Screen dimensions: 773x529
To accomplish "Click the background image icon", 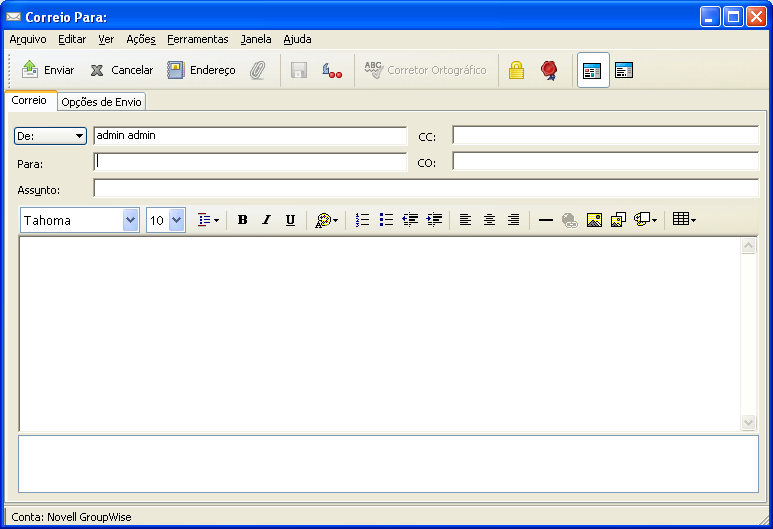I will (x=618, y=220).
